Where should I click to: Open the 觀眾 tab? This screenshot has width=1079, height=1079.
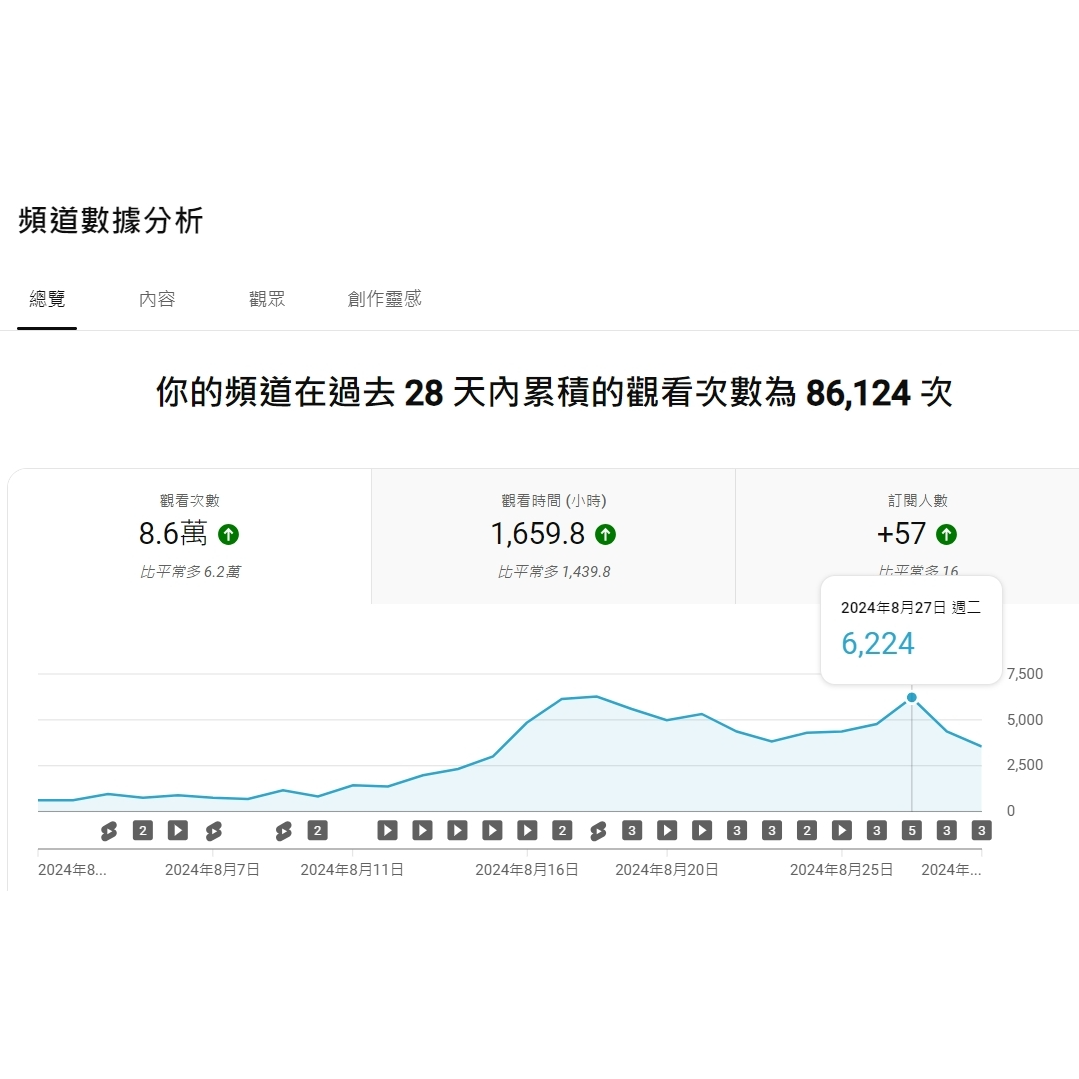[x=266, y=298]
